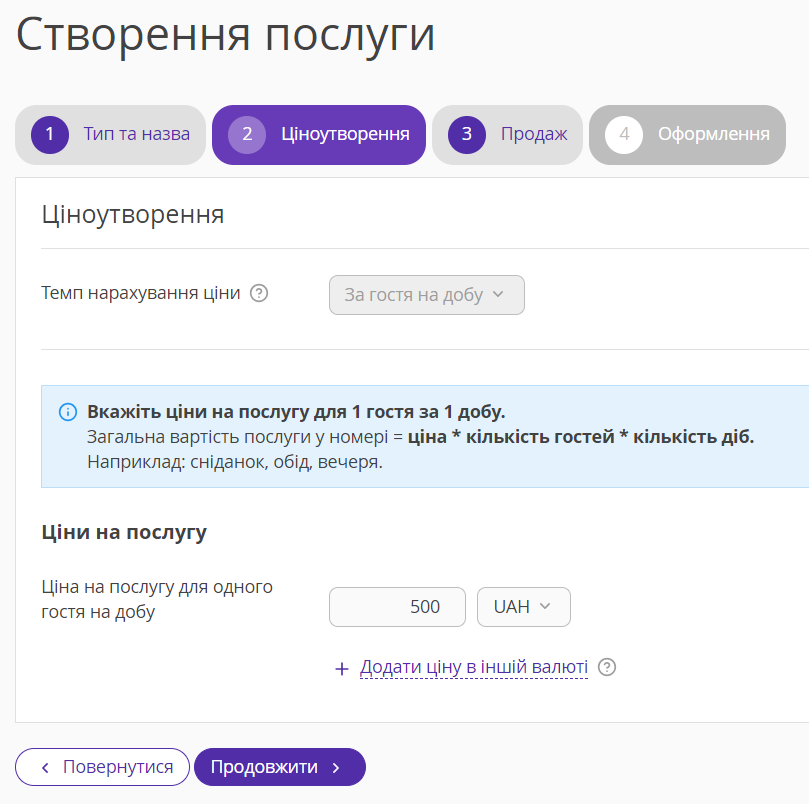Click bold text Вкажіть ціни на послугу
This screenshot has height=804, width=809.
click(x=296, y=412)
